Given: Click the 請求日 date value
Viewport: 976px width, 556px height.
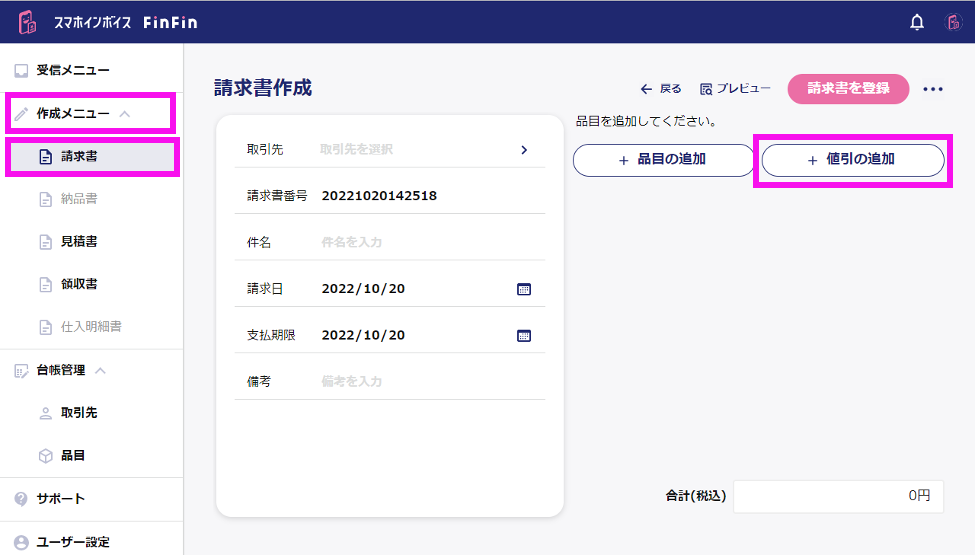Looking at the screenshot, I should (x=364, y=289).
